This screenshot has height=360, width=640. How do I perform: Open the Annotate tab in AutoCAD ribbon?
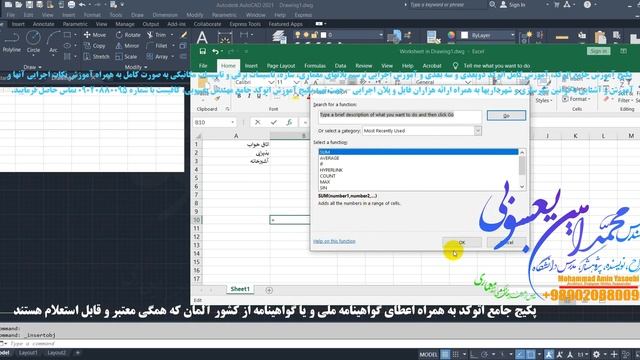[x=43, y=24]
